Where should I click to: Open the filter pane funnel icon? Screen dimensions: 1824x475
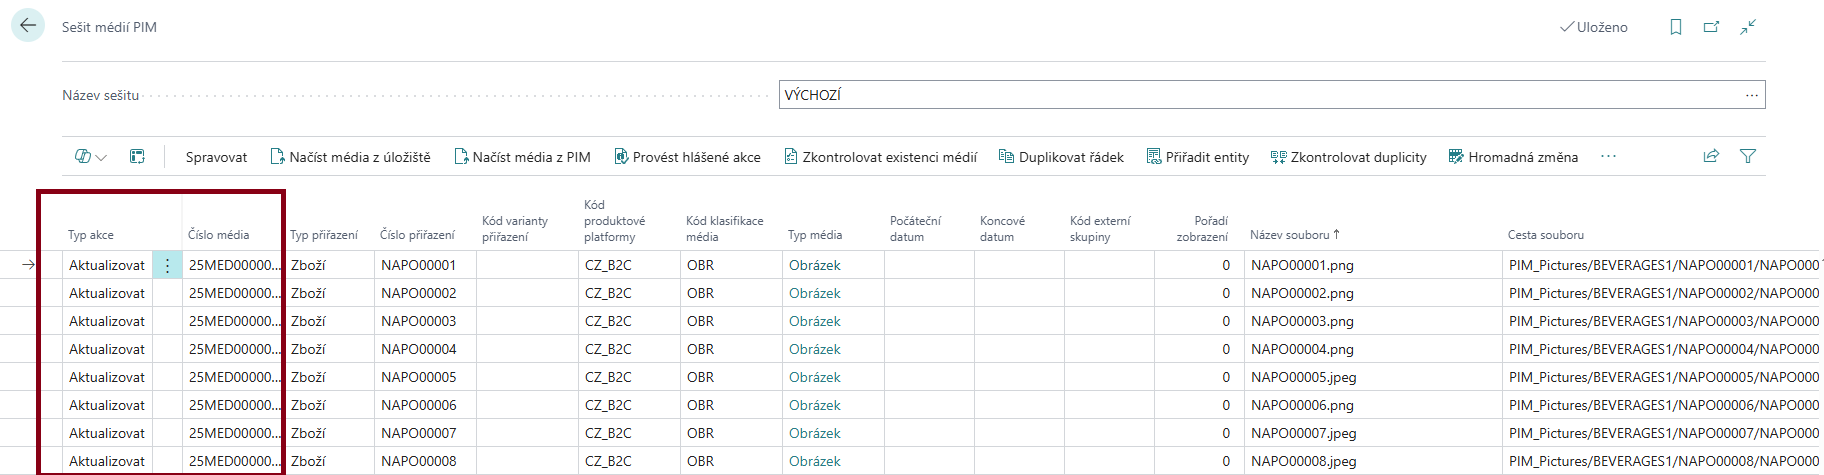(1747, 156)
